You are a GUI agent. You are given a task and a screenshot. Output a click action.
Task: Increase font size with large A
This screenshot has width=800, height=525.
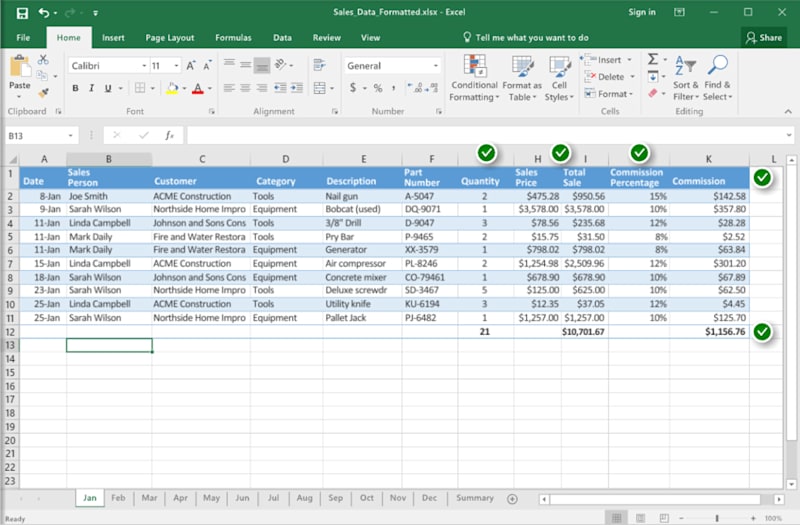190,65
